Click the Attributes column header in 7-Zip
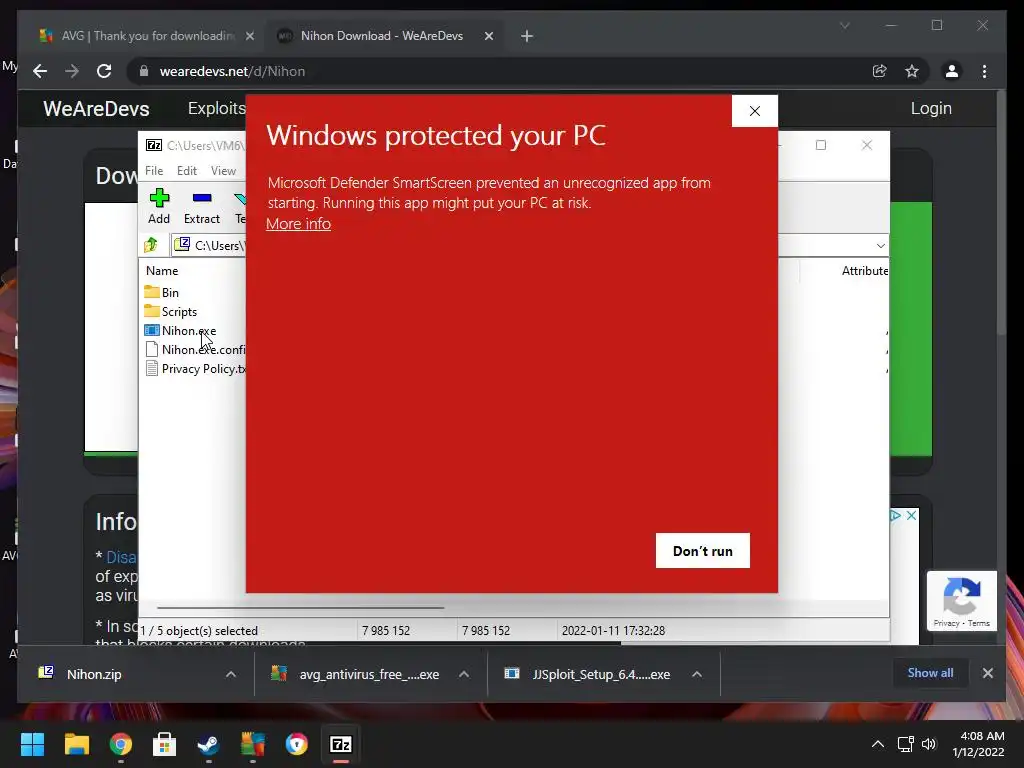Screen dimensions: 1024x768 864,270
